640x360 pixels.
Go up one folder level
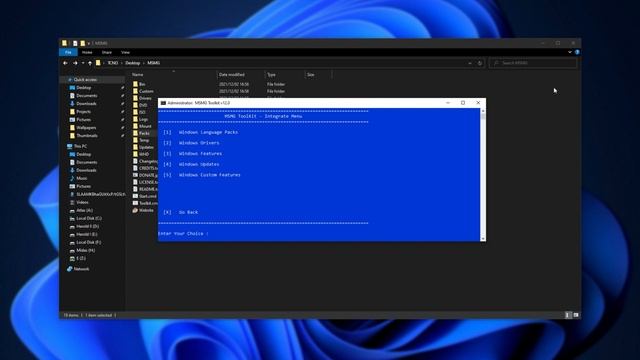[90, 63]
